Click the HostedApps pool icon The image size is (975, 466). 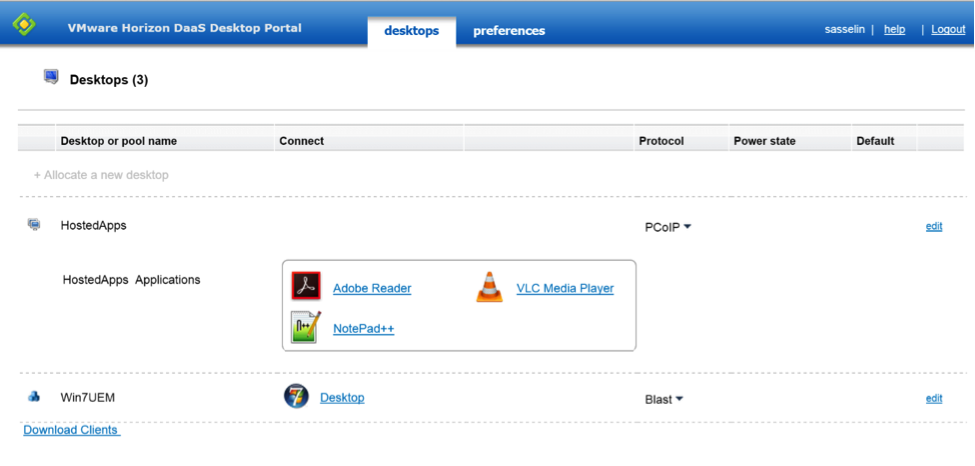click(x=34, y=225)
